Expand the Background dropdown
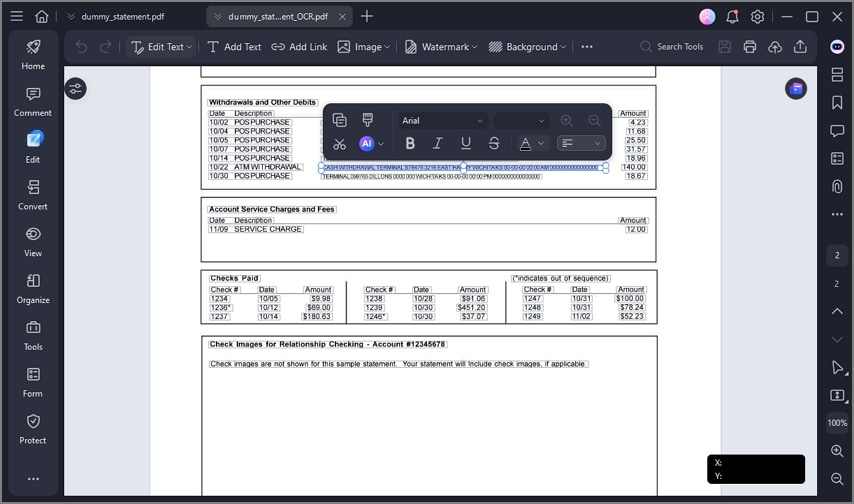 coord(563,47)
